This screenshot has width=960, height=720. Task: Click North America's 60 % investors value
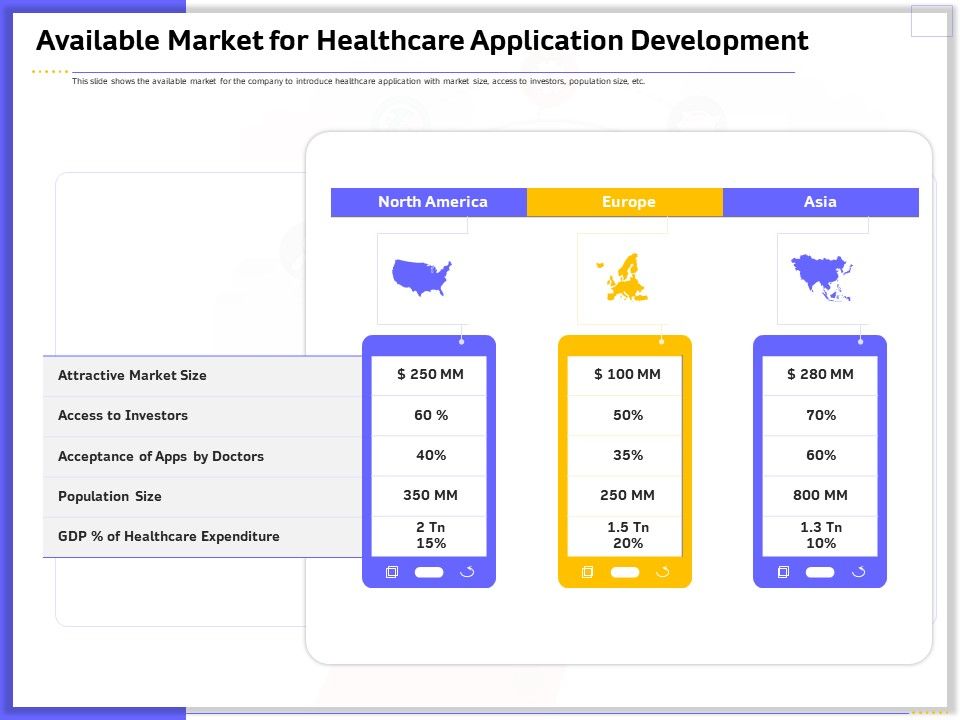point(431,415)
